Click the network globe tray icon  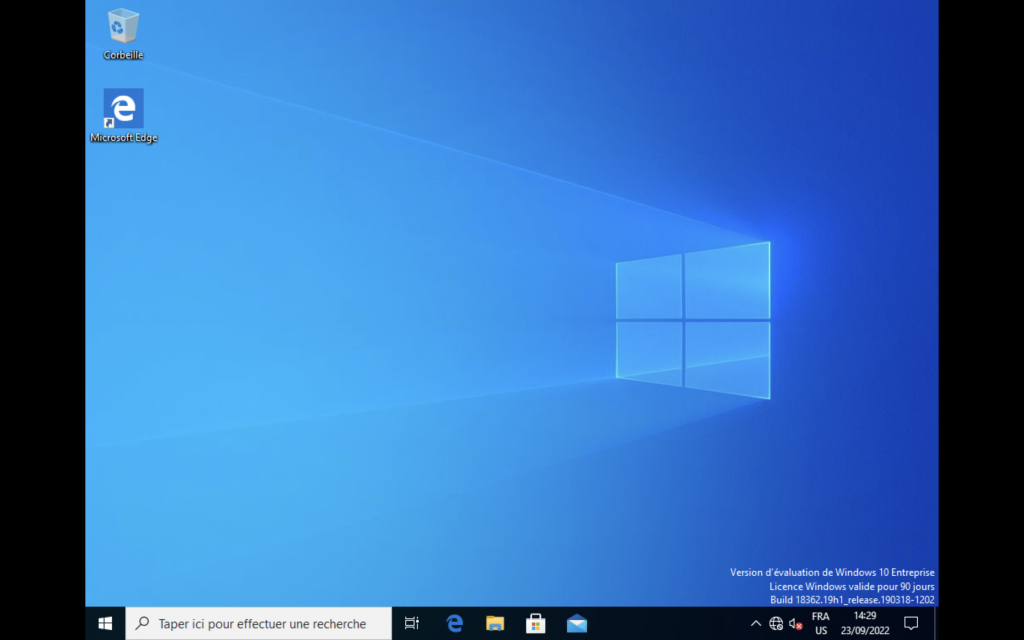point(776,623)
